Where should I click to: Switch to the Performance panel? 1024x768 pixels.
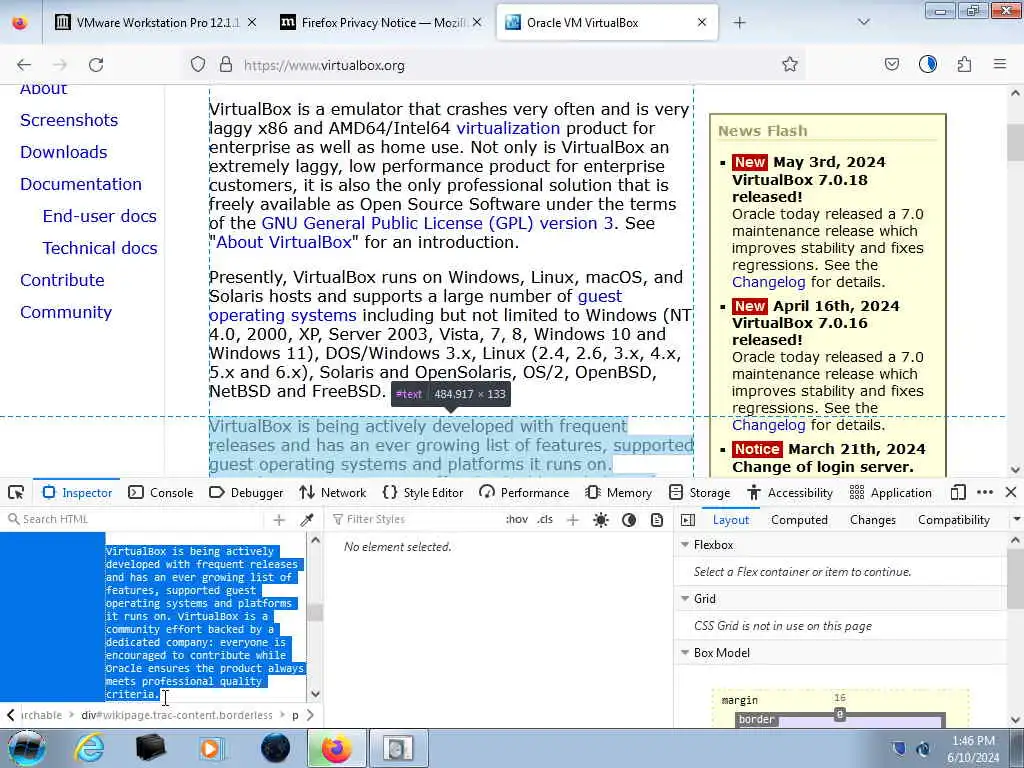click(x=524, y=492)
